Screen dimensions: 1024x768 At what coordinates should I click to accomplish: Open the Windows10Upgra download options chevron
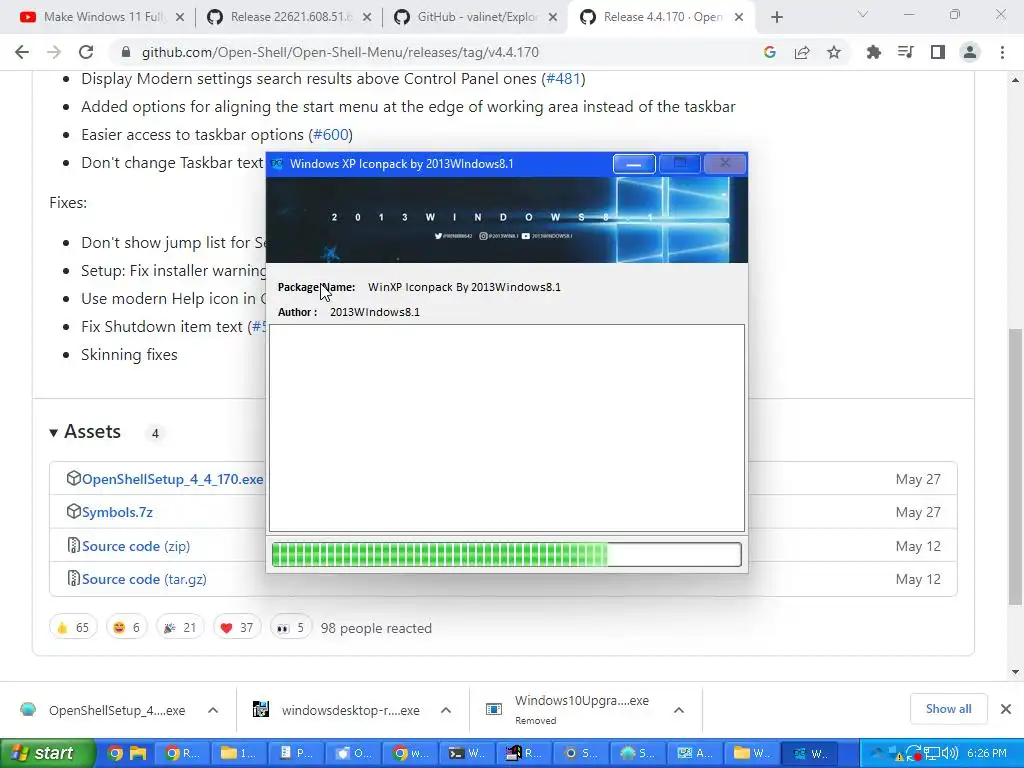[x=679, y=710]
